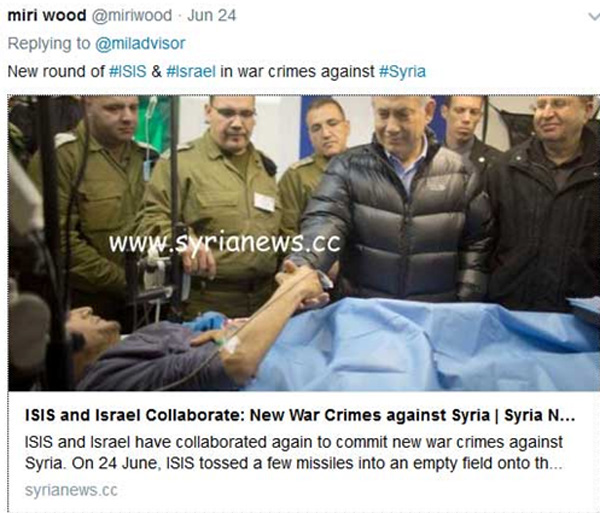Click the www.syrianews.cc watermark on the photo
Screen dimensions: 600x513
click(225, 243)
